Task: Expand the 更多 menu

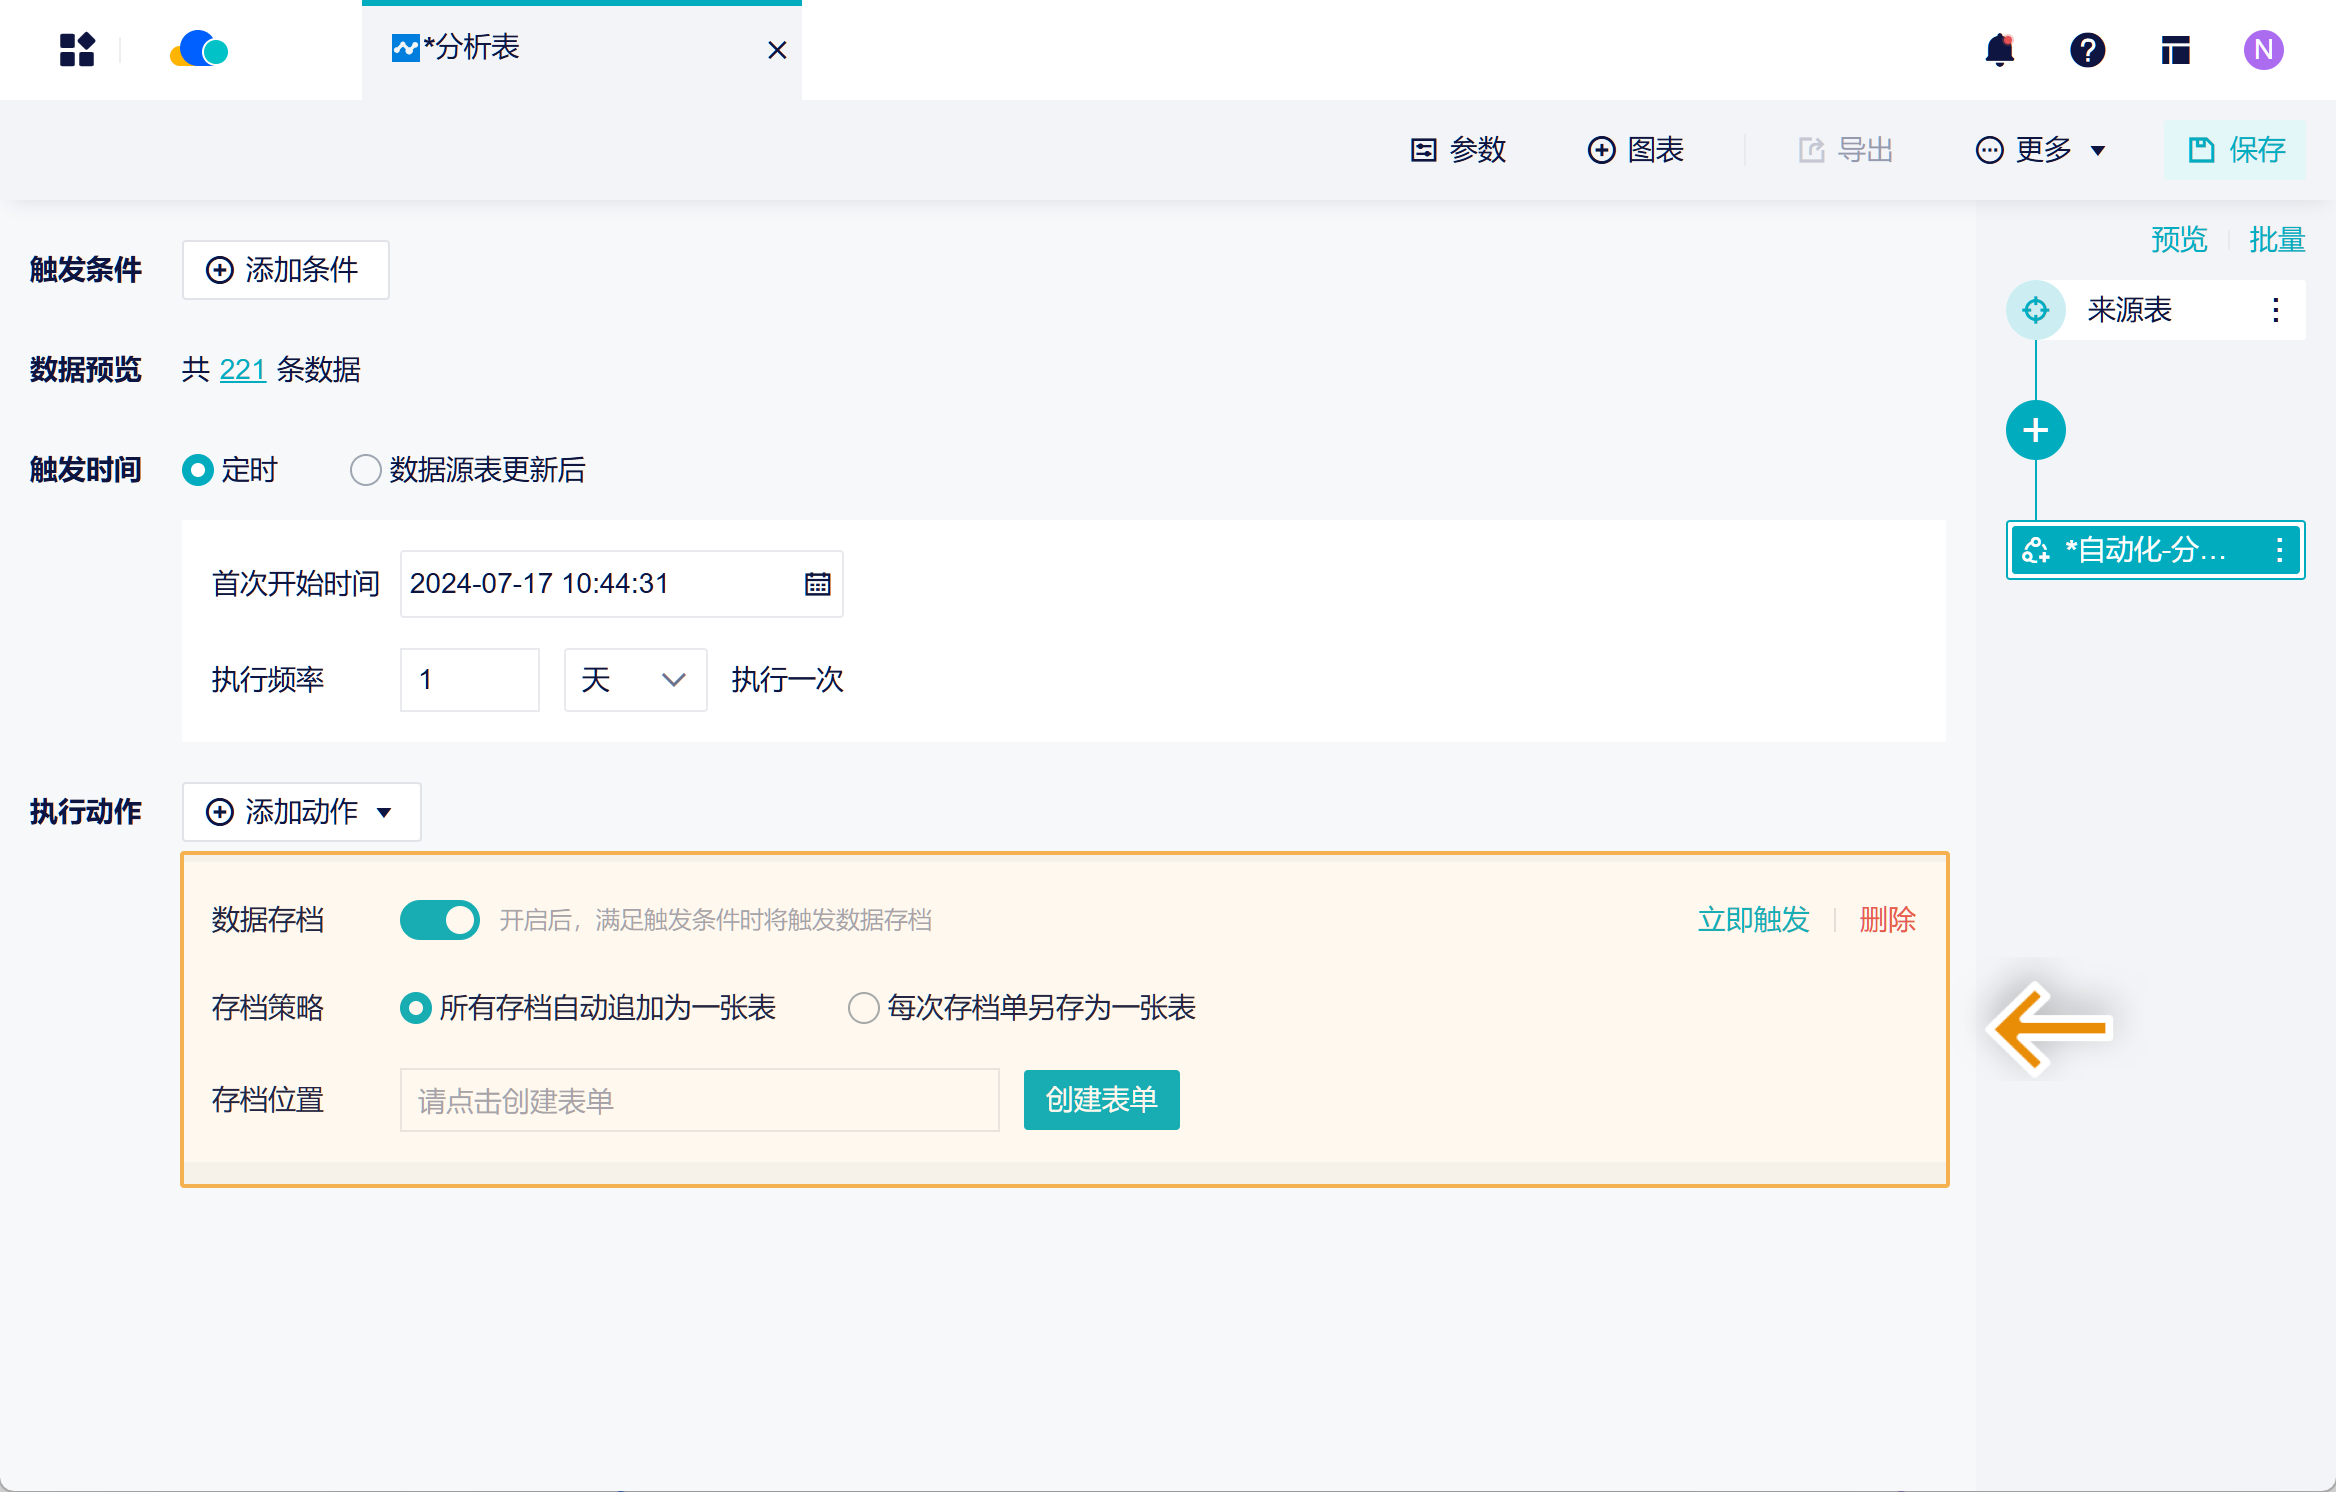Action: point(2041,150)
